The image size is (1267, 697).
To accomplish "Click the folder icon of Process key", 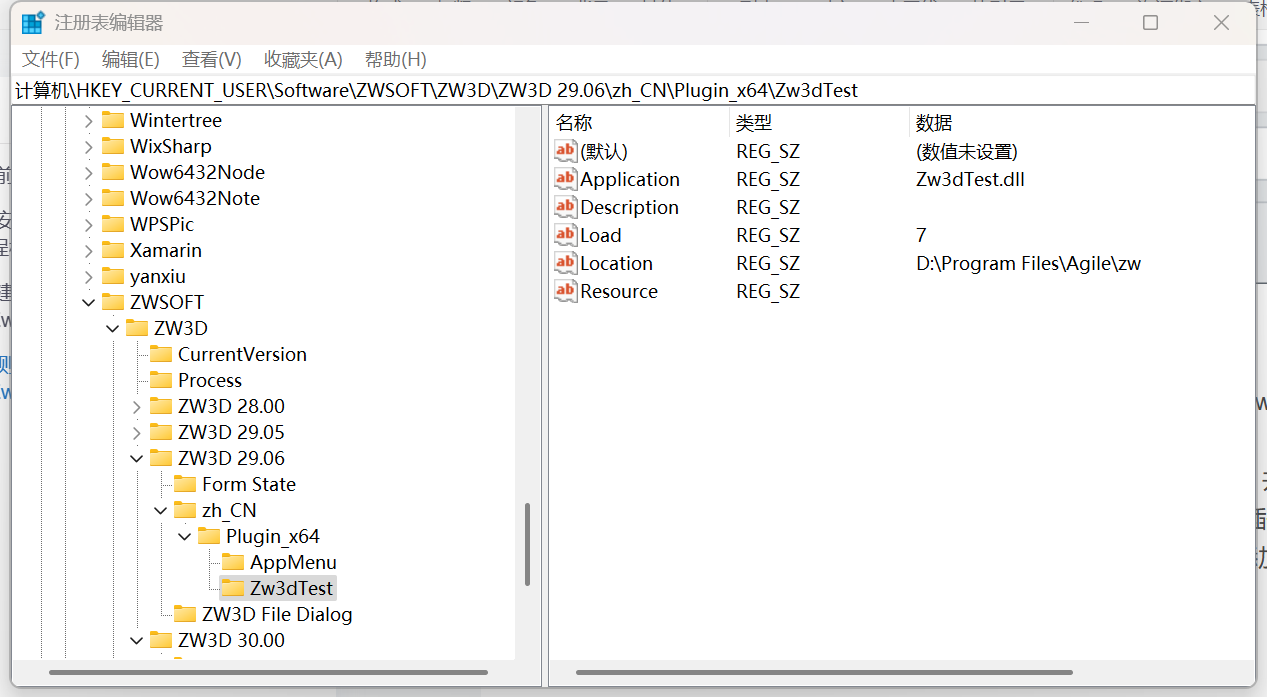I will pos(161,380).
